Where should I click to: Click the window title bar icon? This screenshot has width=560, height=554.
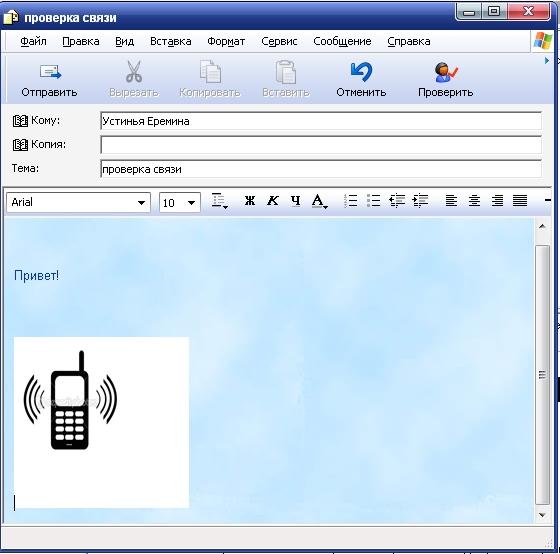[11, 18]
